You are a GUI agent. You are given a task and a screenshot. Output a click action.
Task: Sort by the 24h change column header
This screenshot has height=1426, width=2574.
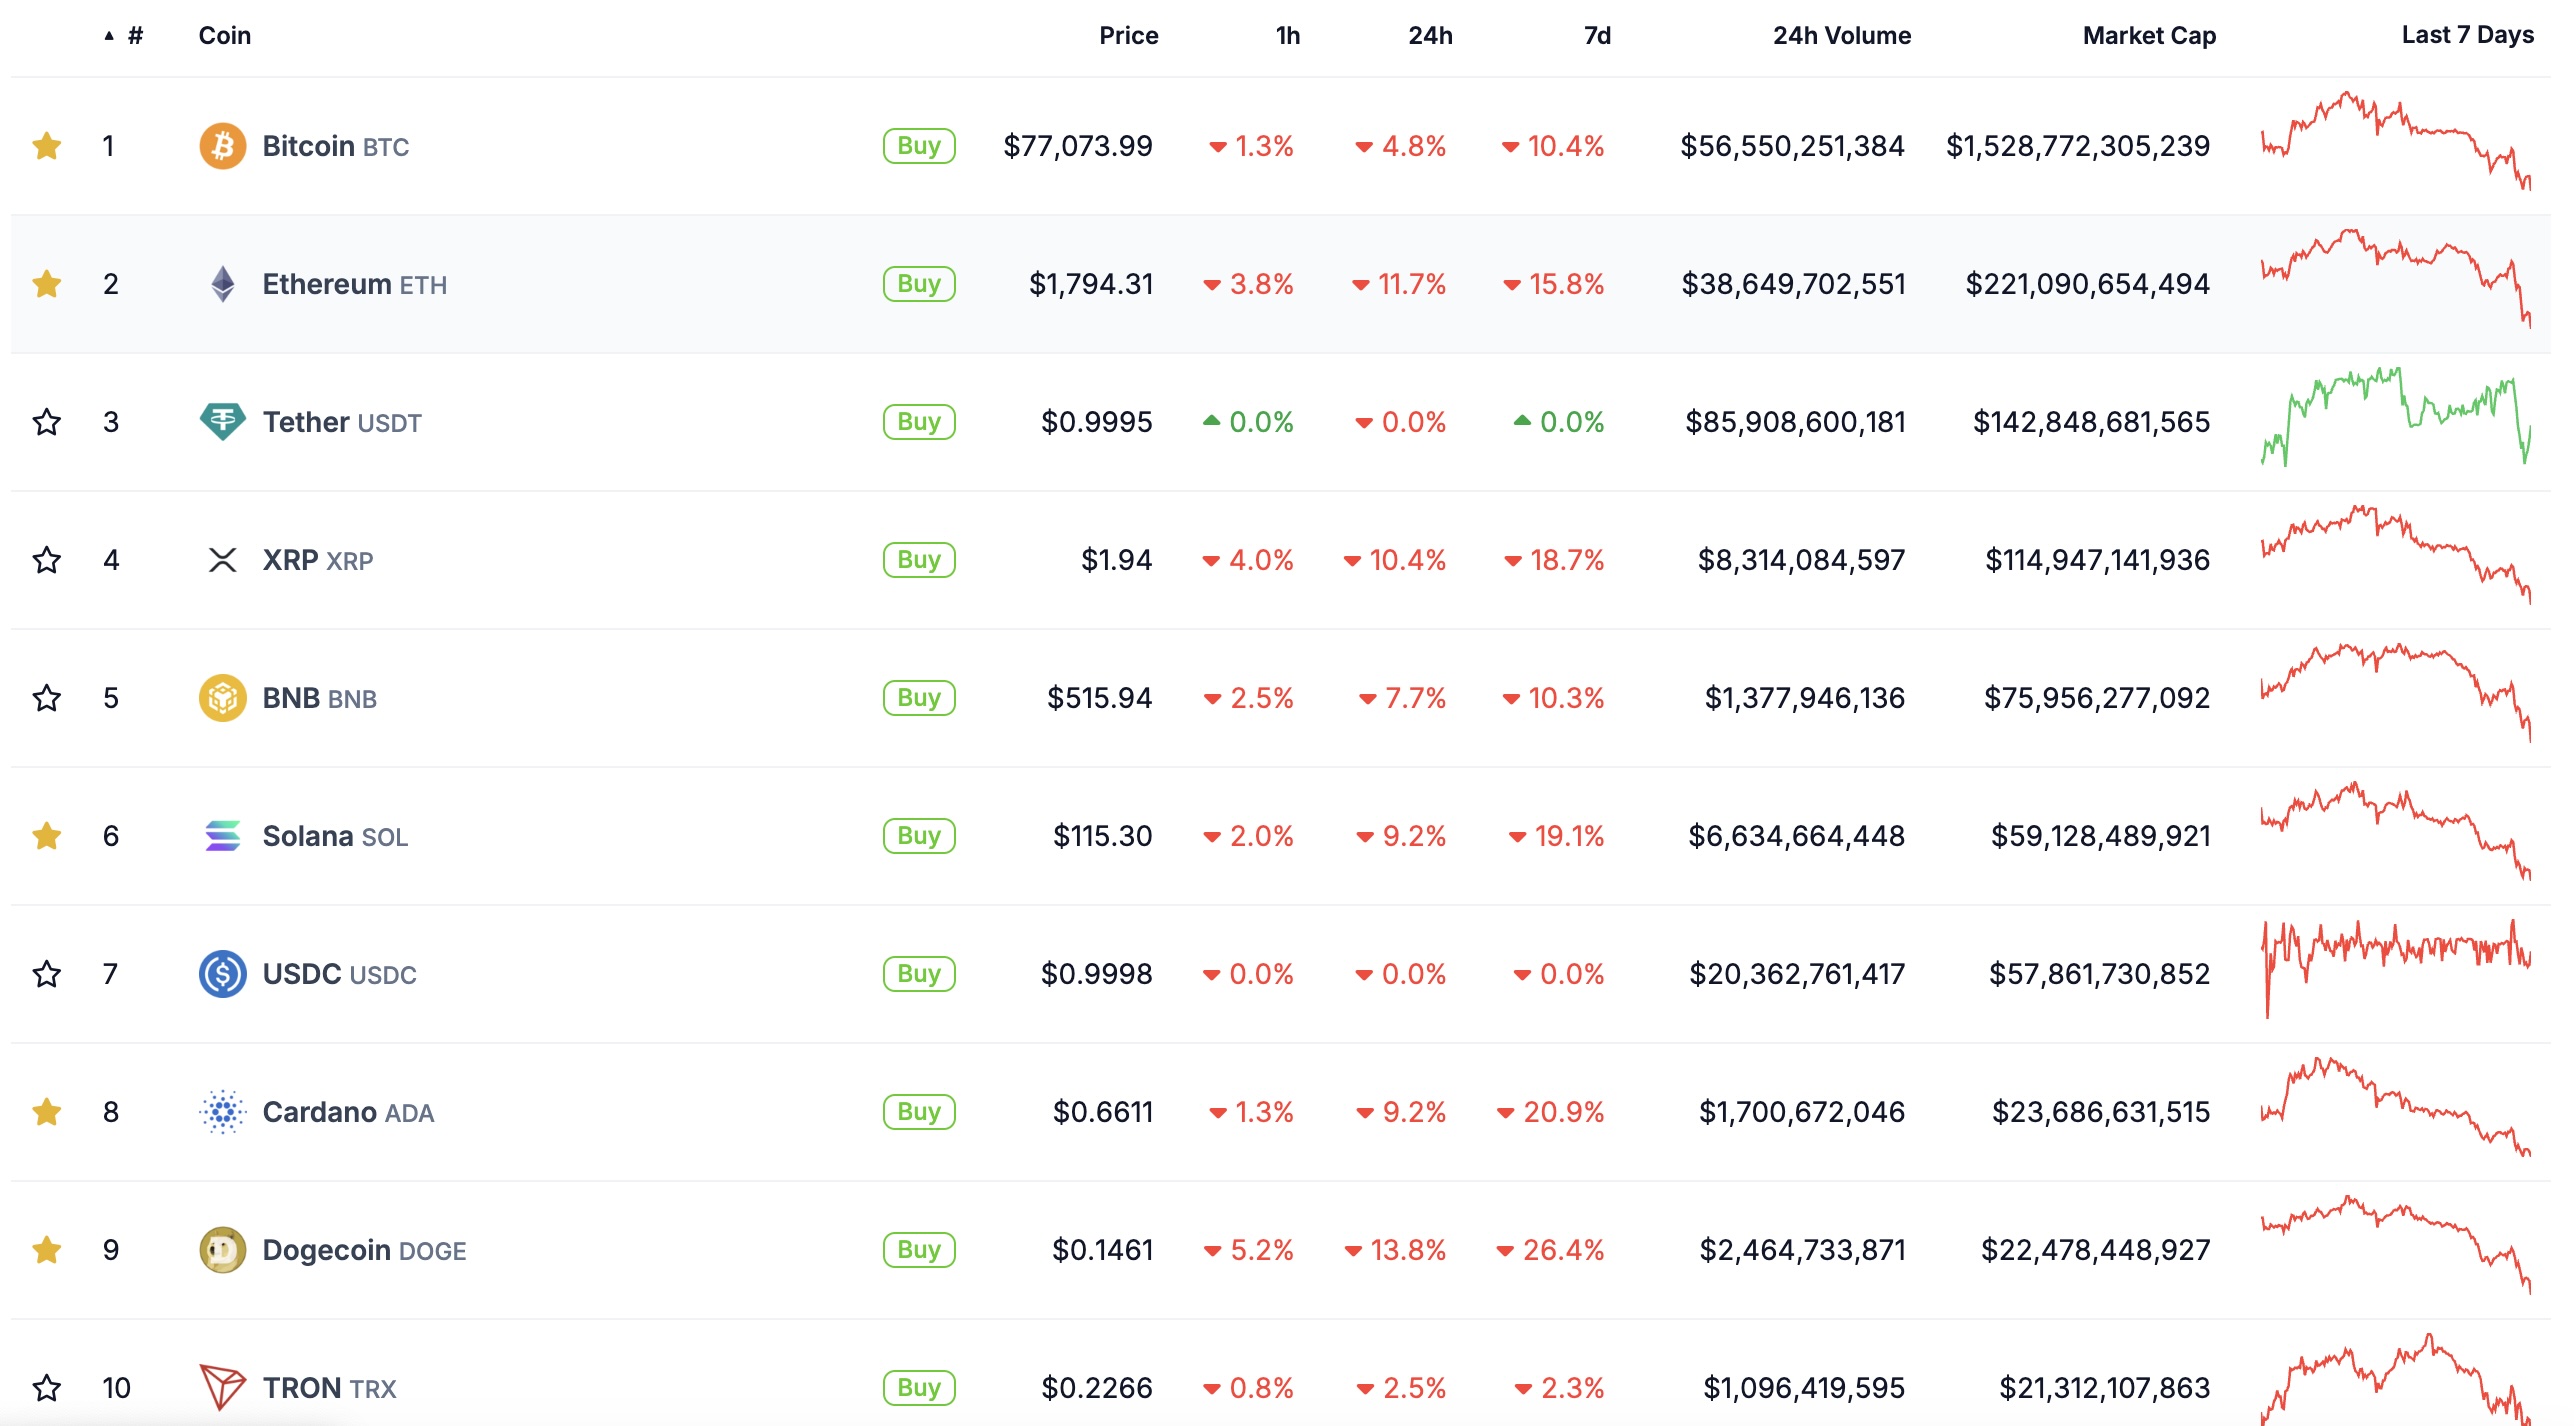pos(1430,36)
